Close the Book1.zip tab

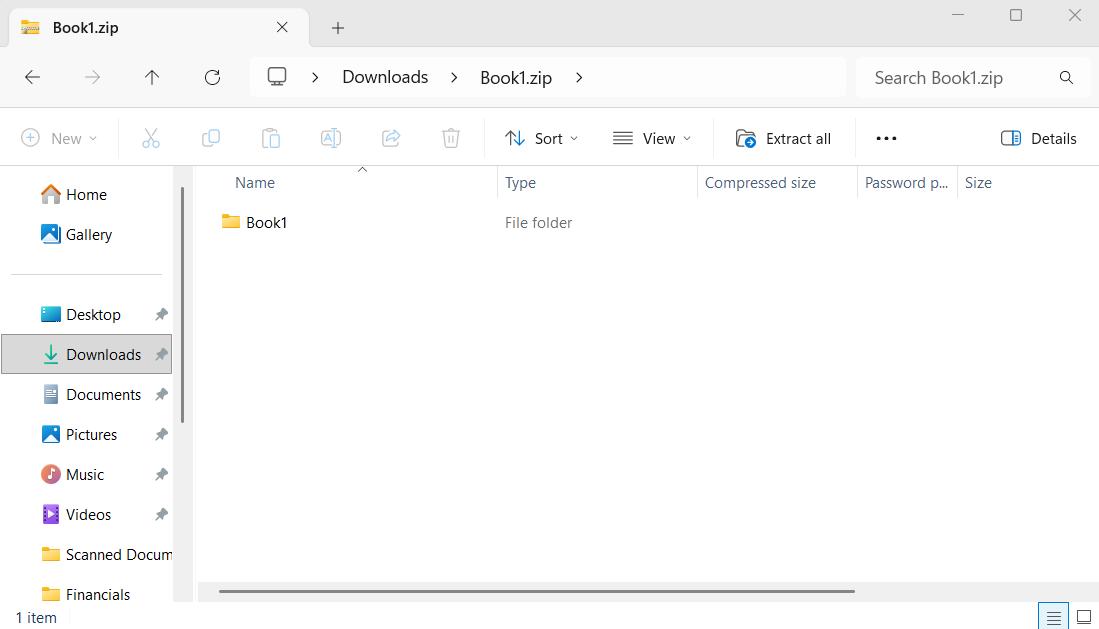click(x=282, y=27)
